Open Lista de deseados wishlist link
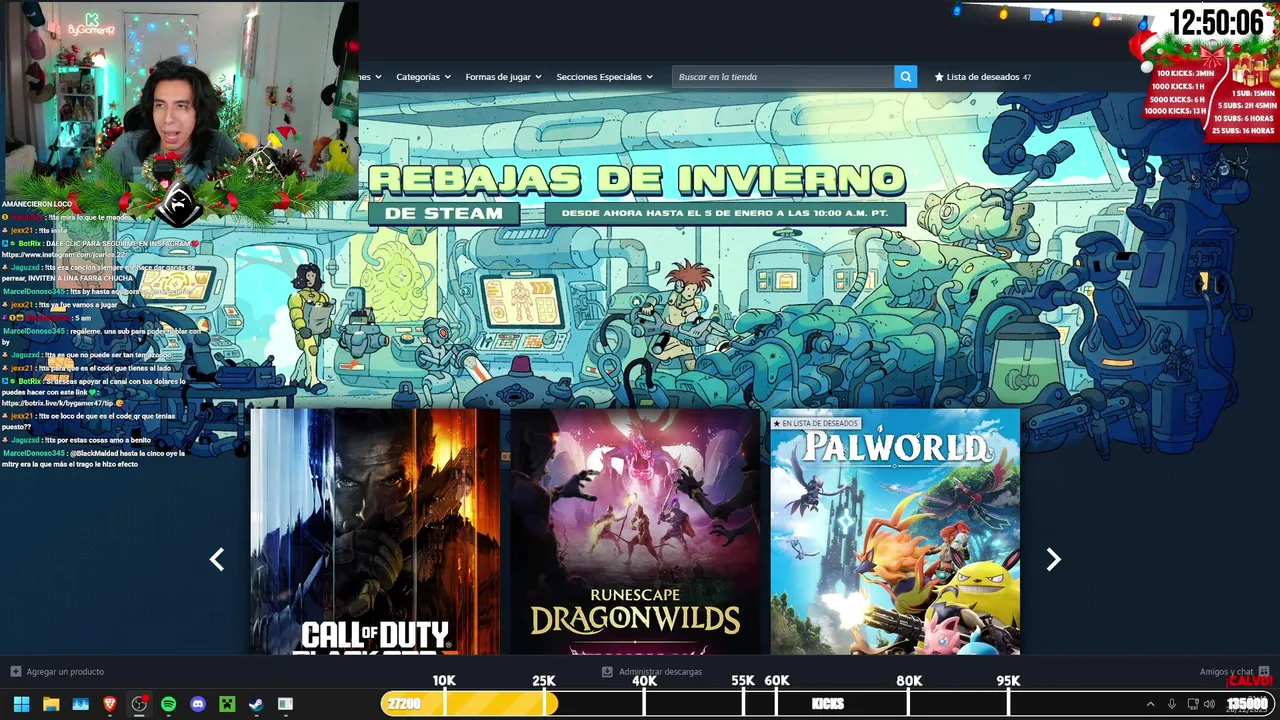Image resolution: width=1280 pixels, height=720 pixels. tap(983, 77)
